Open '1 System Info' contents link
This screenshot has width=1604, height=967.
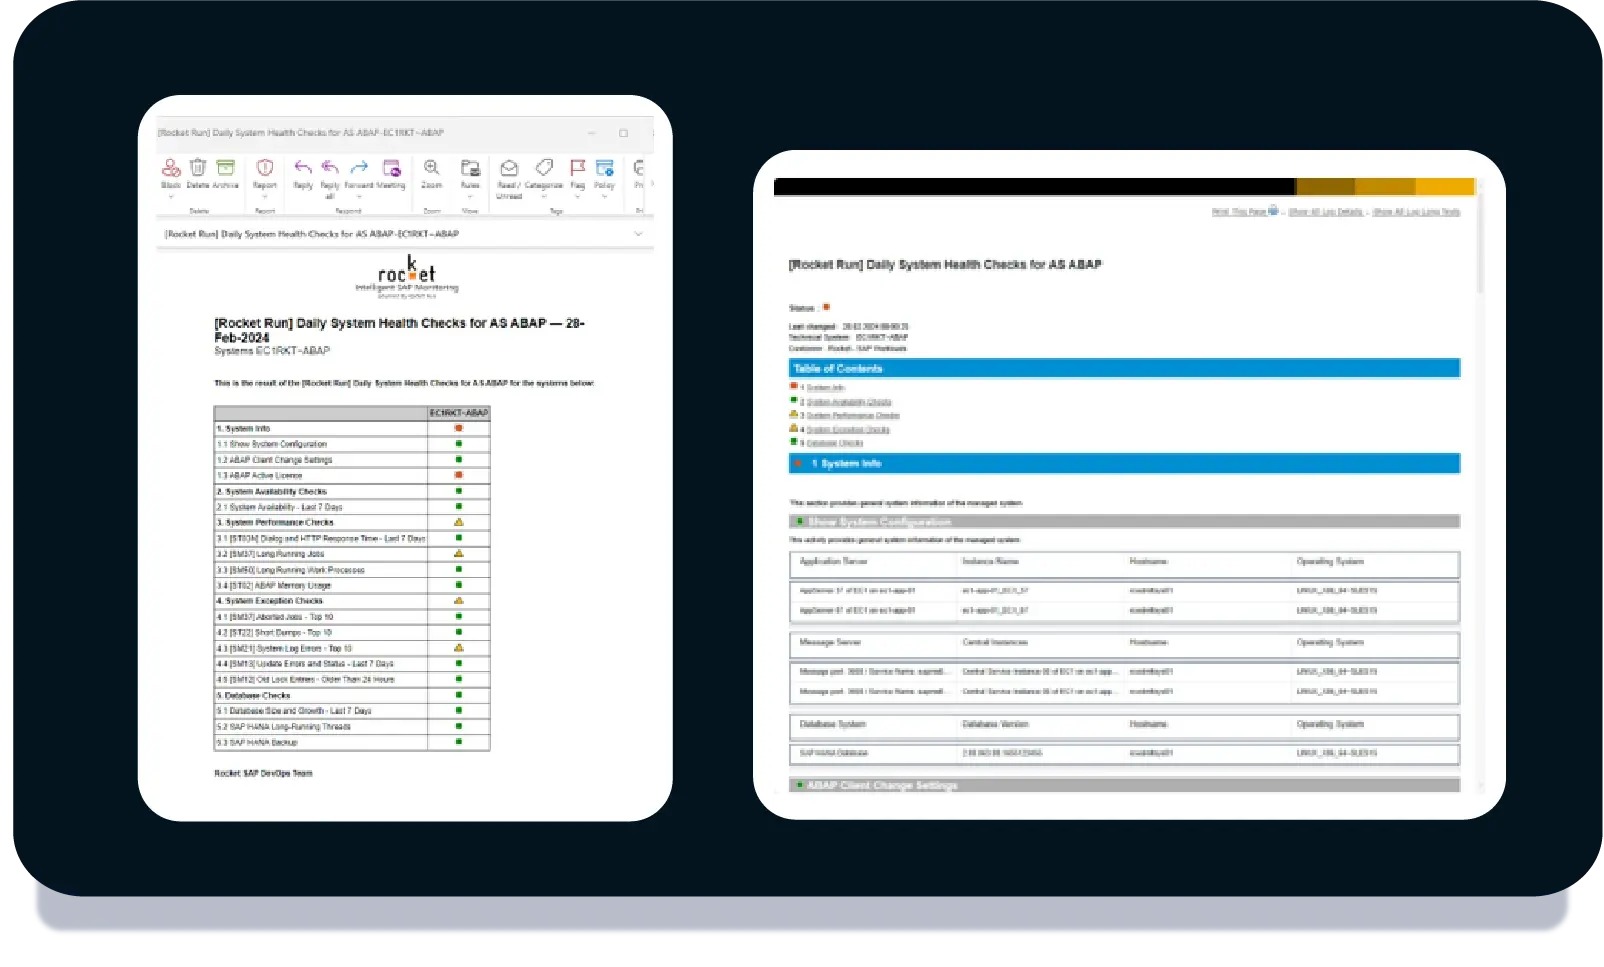point(826,388)
